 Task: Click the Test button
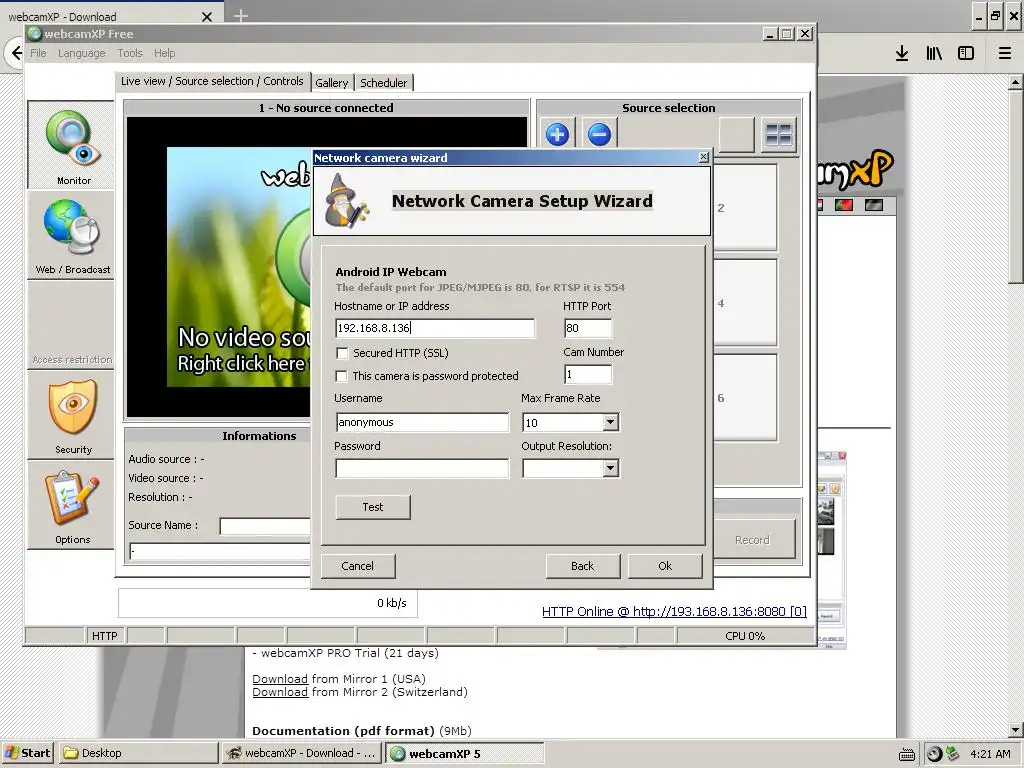coord(373,507)
